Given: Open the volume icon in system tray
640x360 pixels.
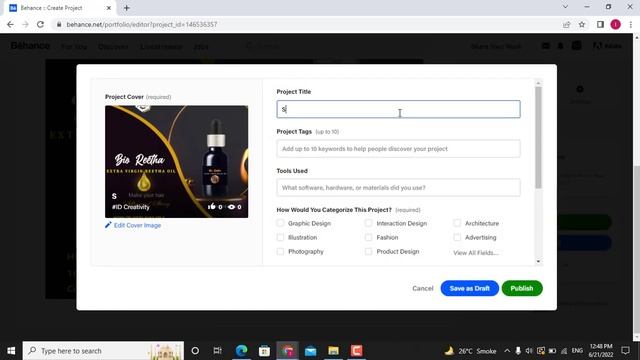Looking at the screenshot, I should coord(529,351).
